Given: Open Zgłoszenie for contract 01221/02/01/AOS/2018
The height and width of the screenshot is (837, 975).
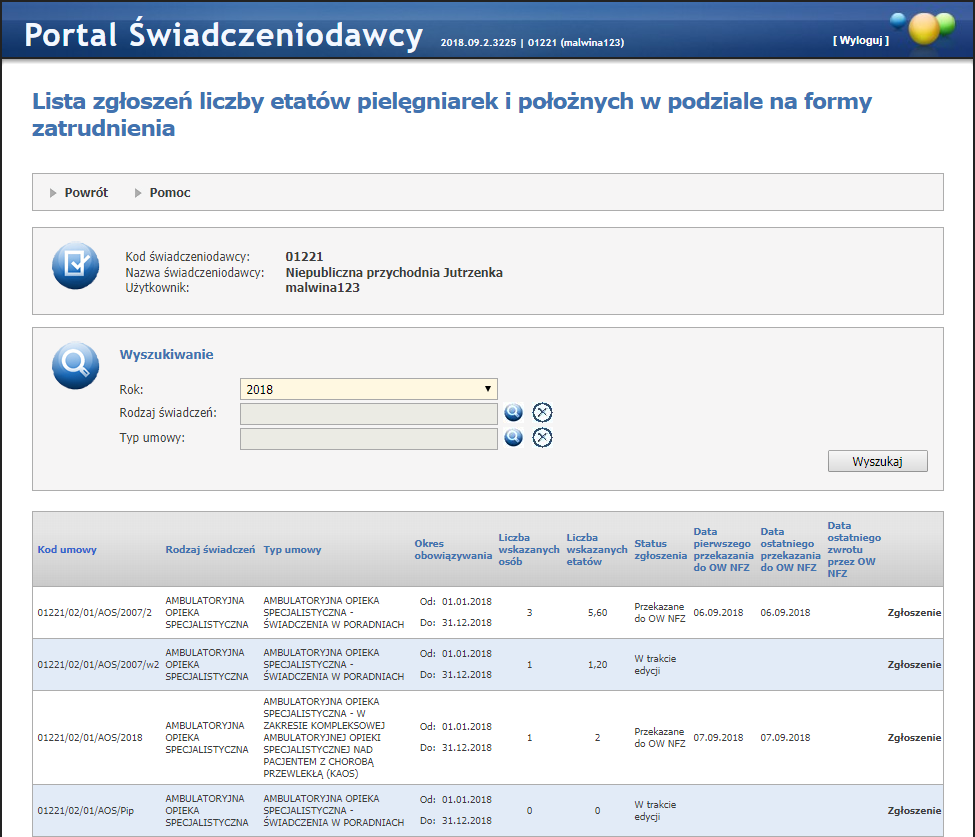Looking at the screenshot, I should [914, 738].
